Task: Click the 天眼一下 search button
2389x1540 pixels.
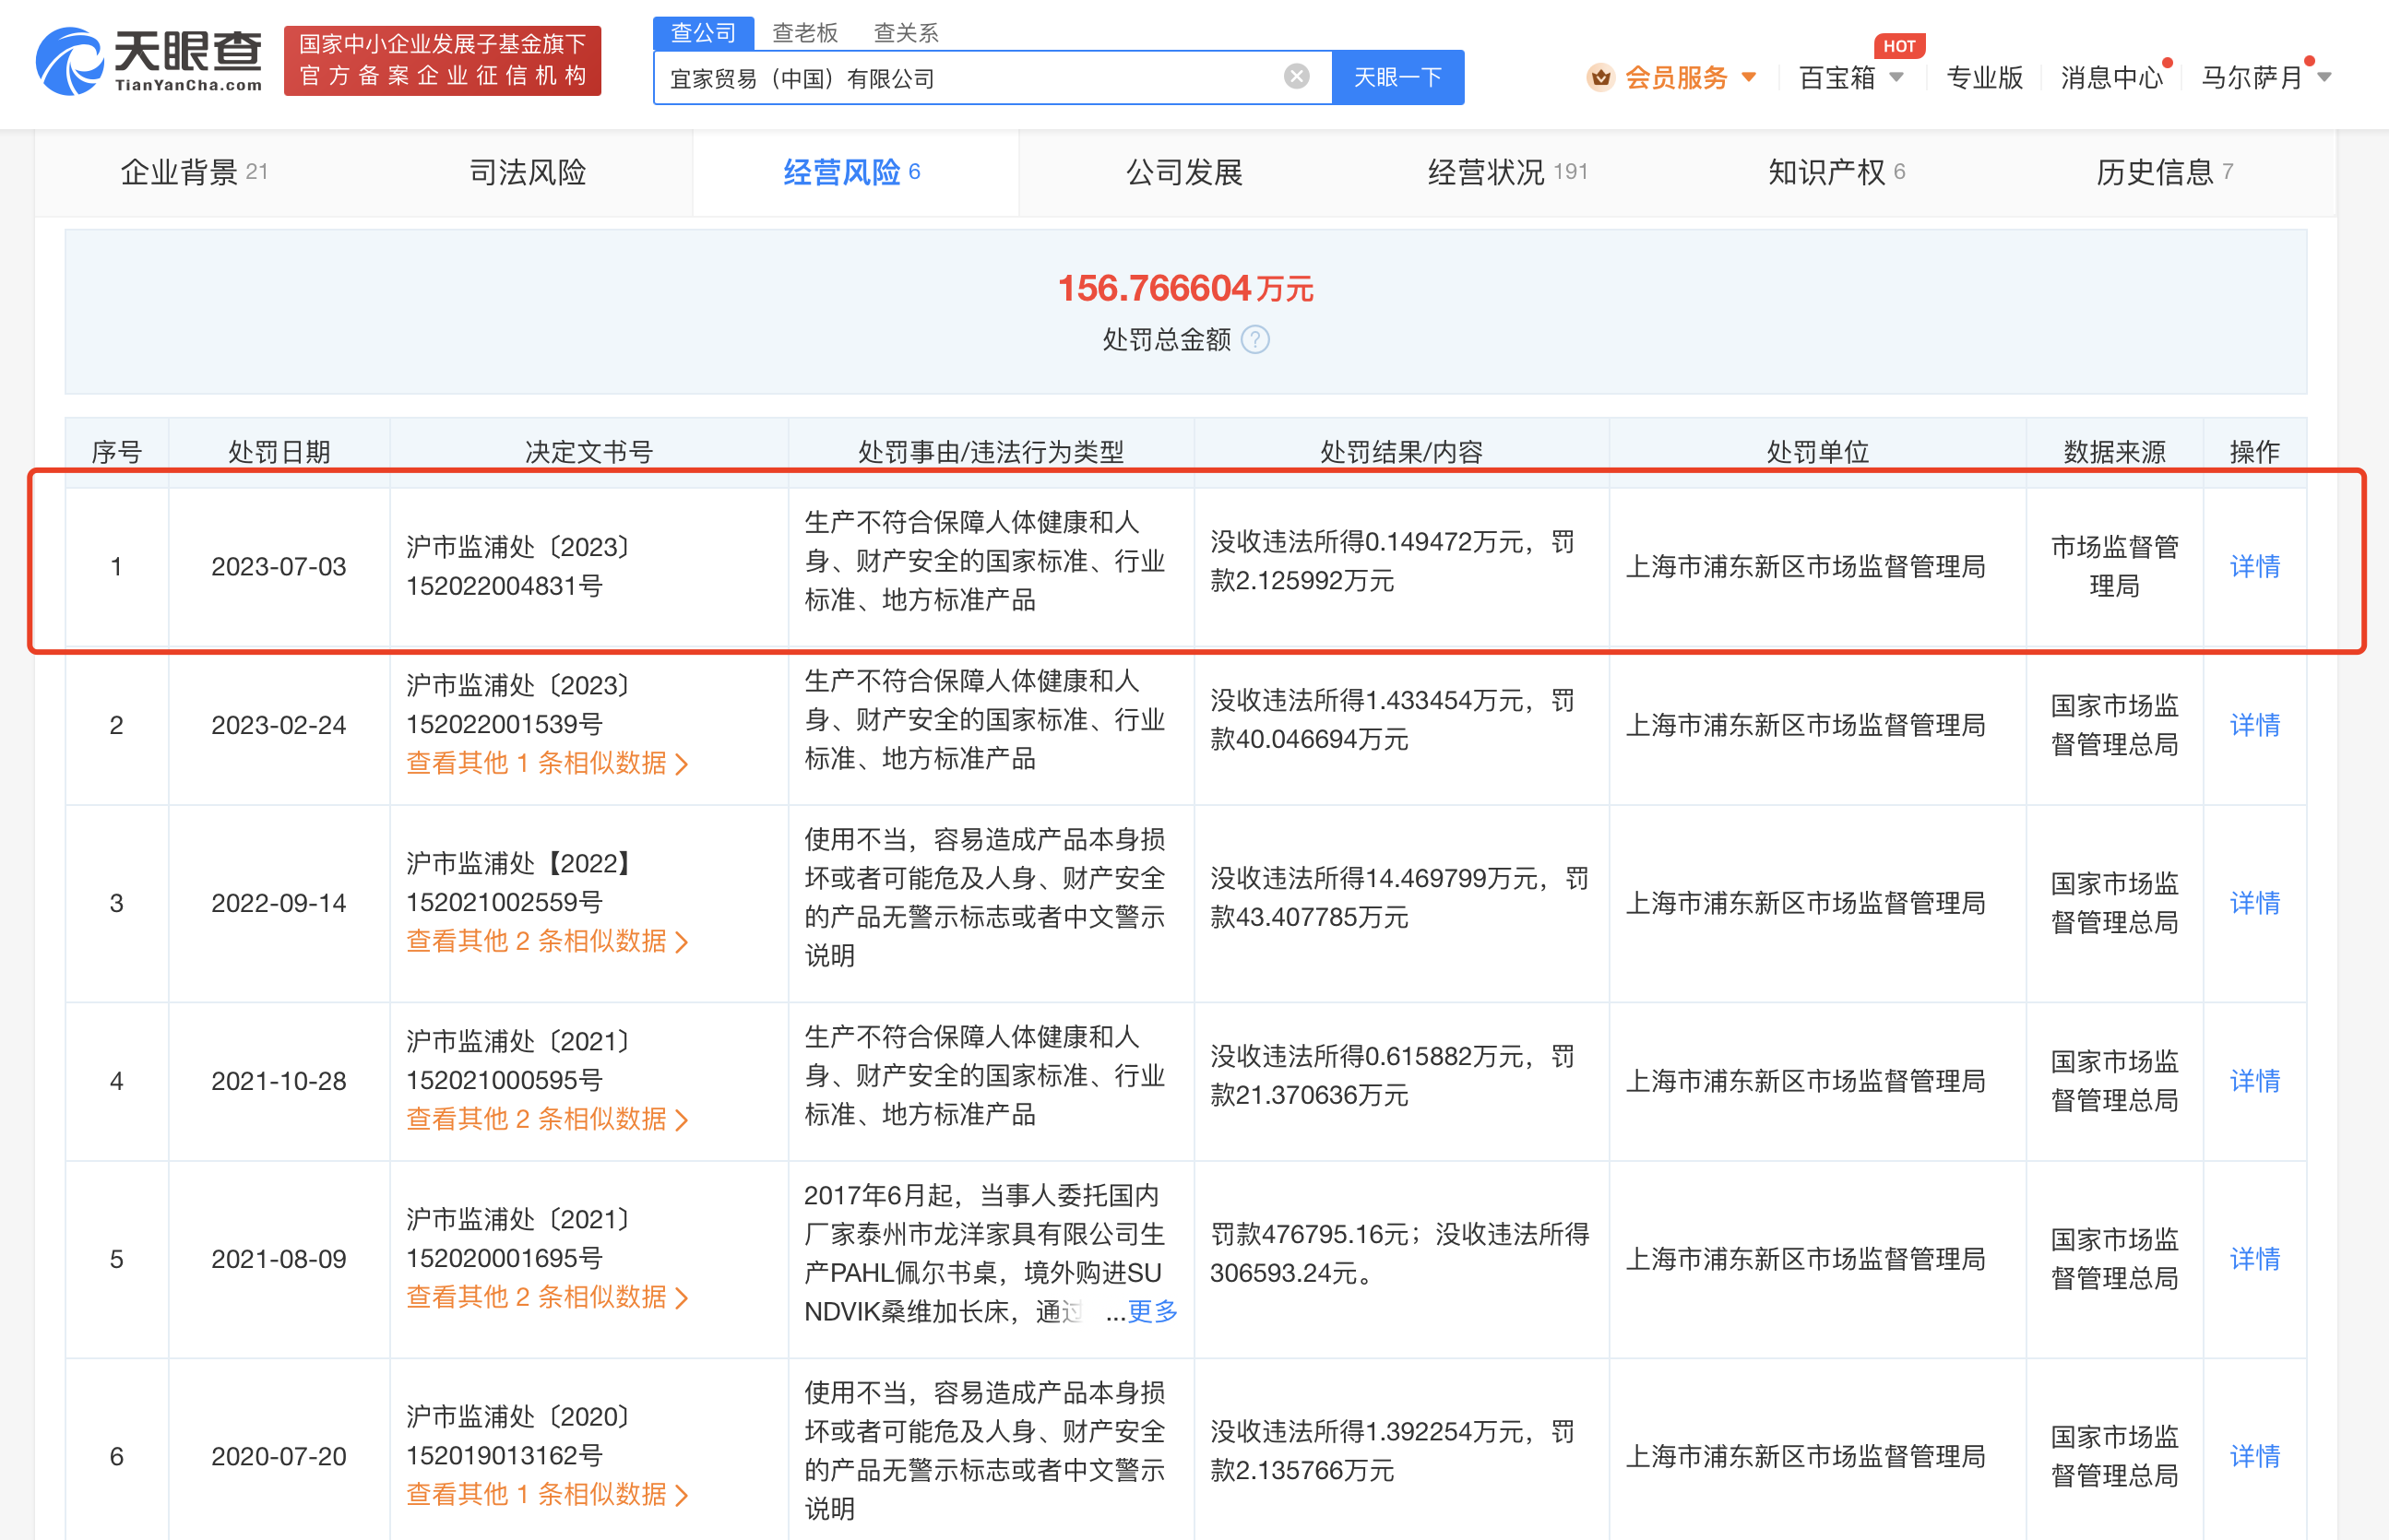Action: (1397, 76)
